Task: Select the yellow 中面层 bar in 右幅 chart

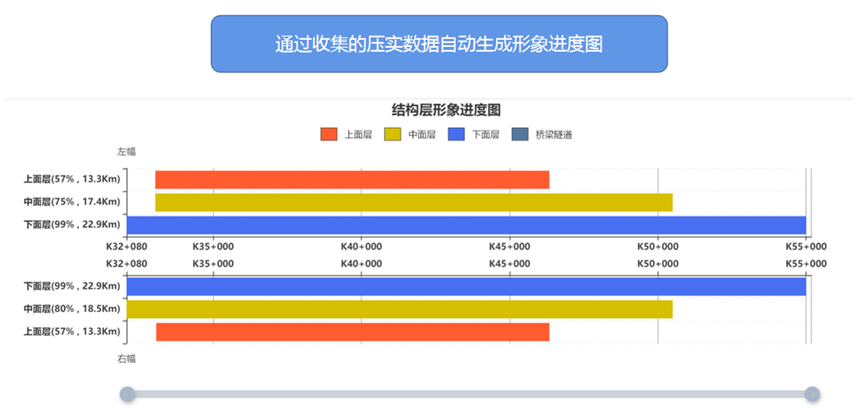Action: 399,309
